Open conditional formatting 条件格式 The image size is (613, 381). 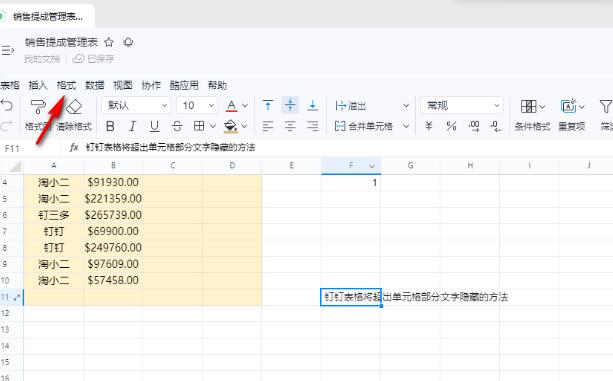click(532, 115)
